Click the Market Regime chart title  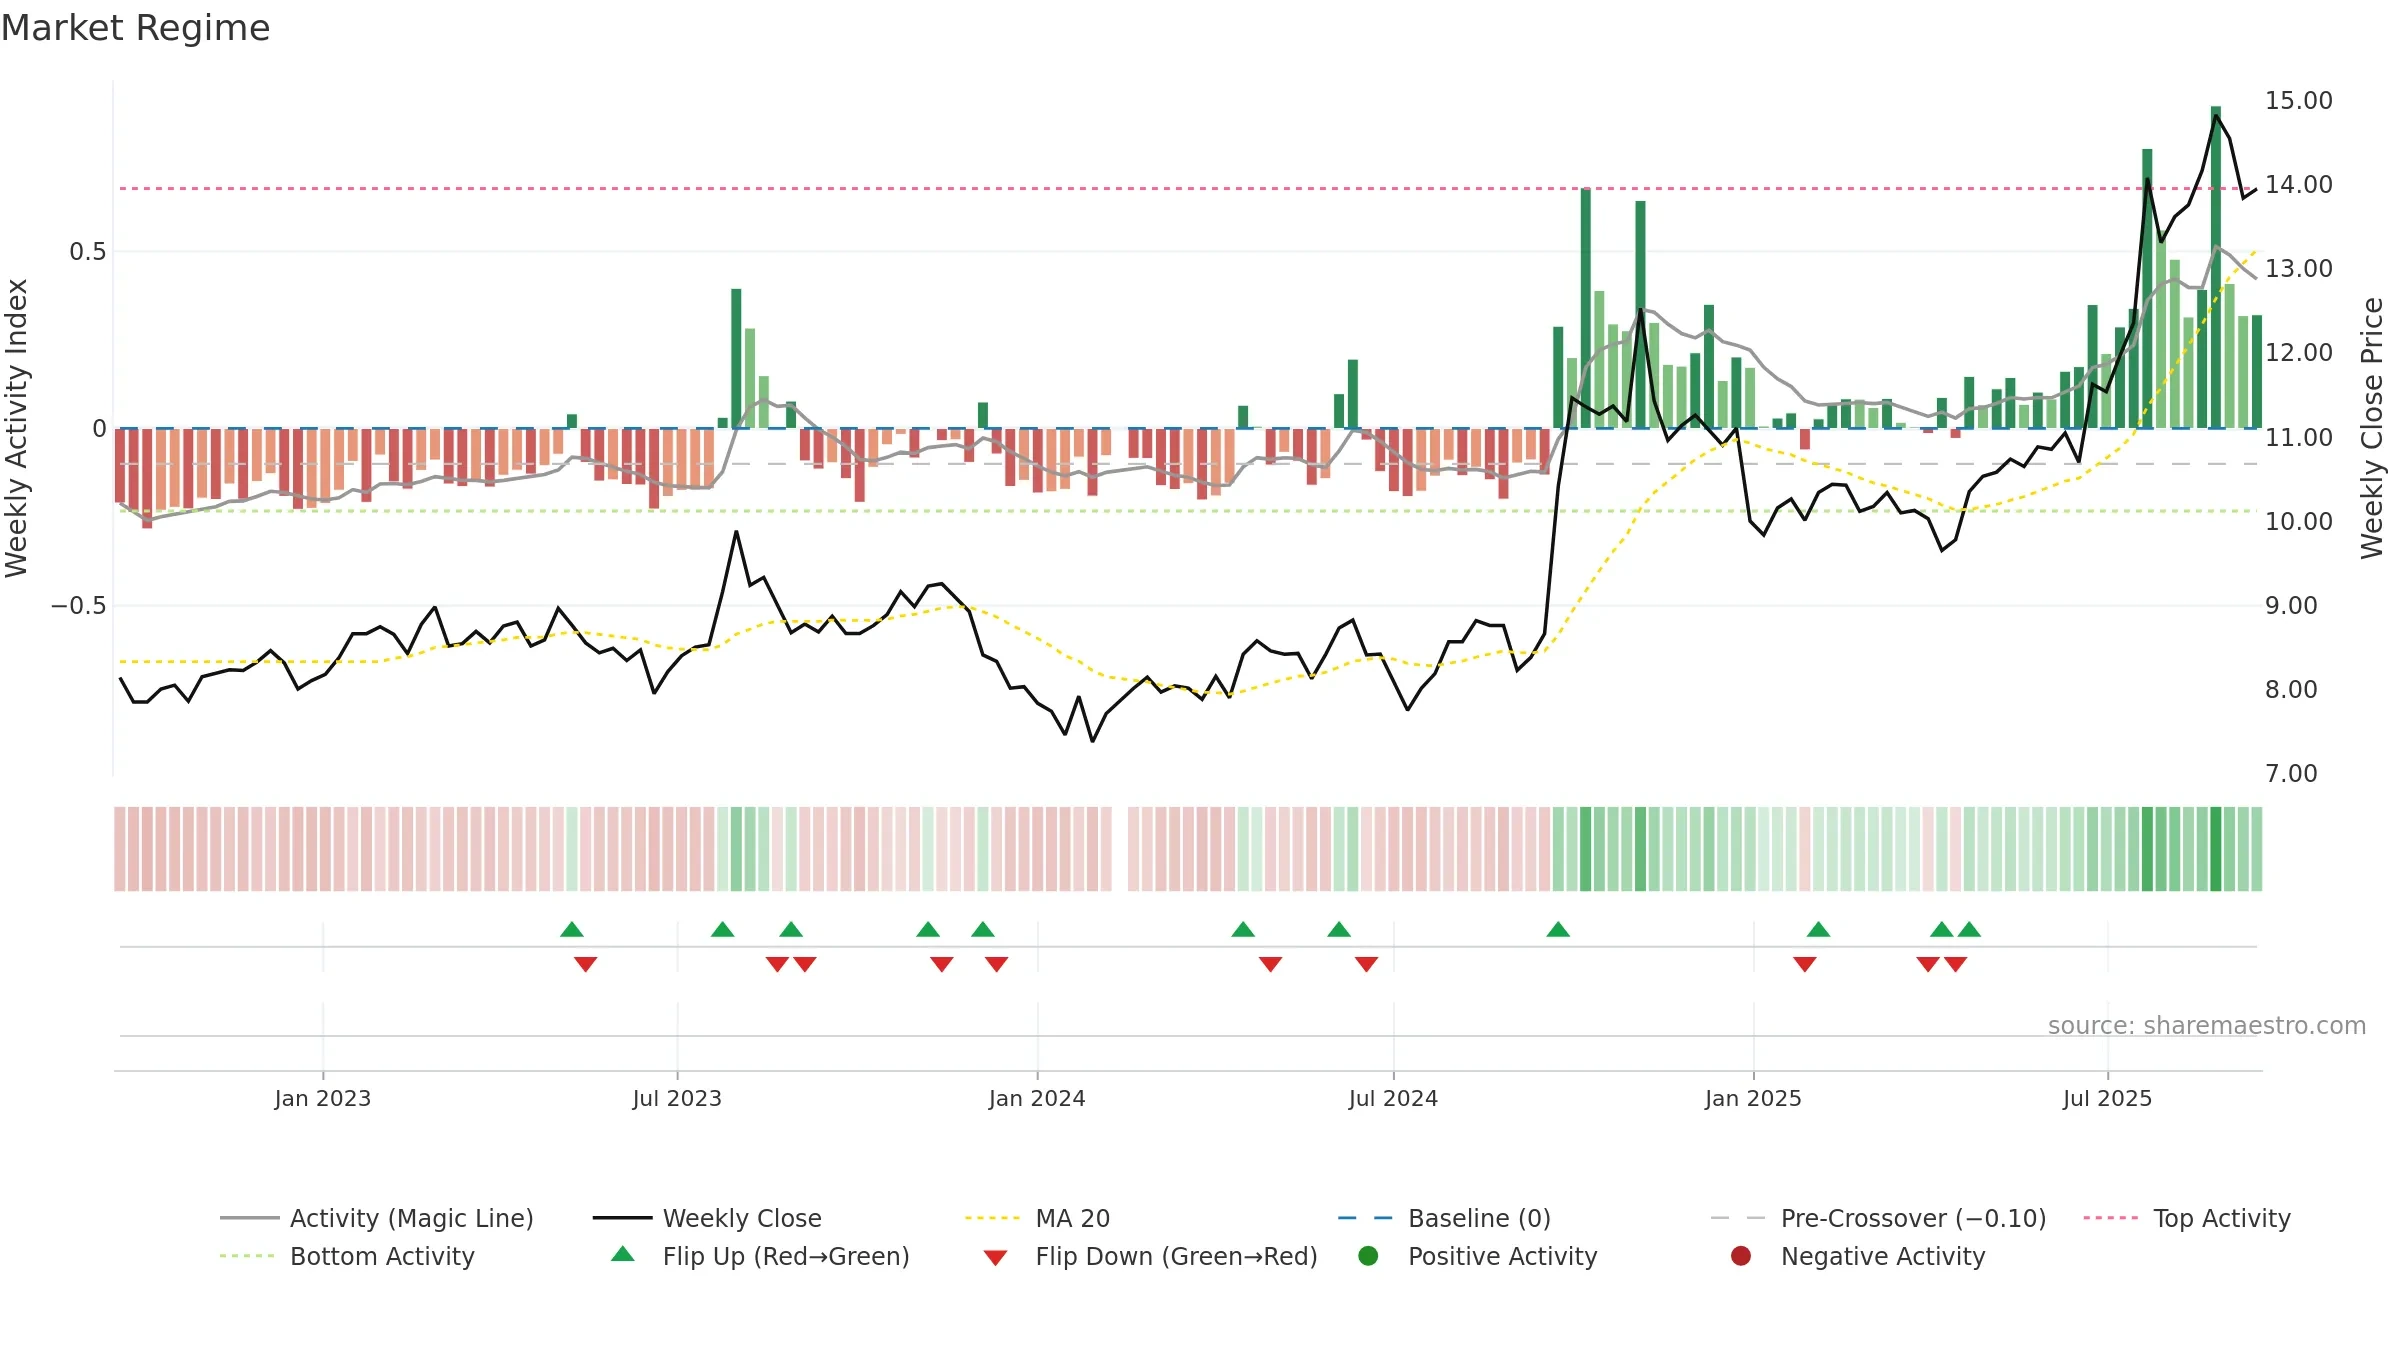pos(135,28)
